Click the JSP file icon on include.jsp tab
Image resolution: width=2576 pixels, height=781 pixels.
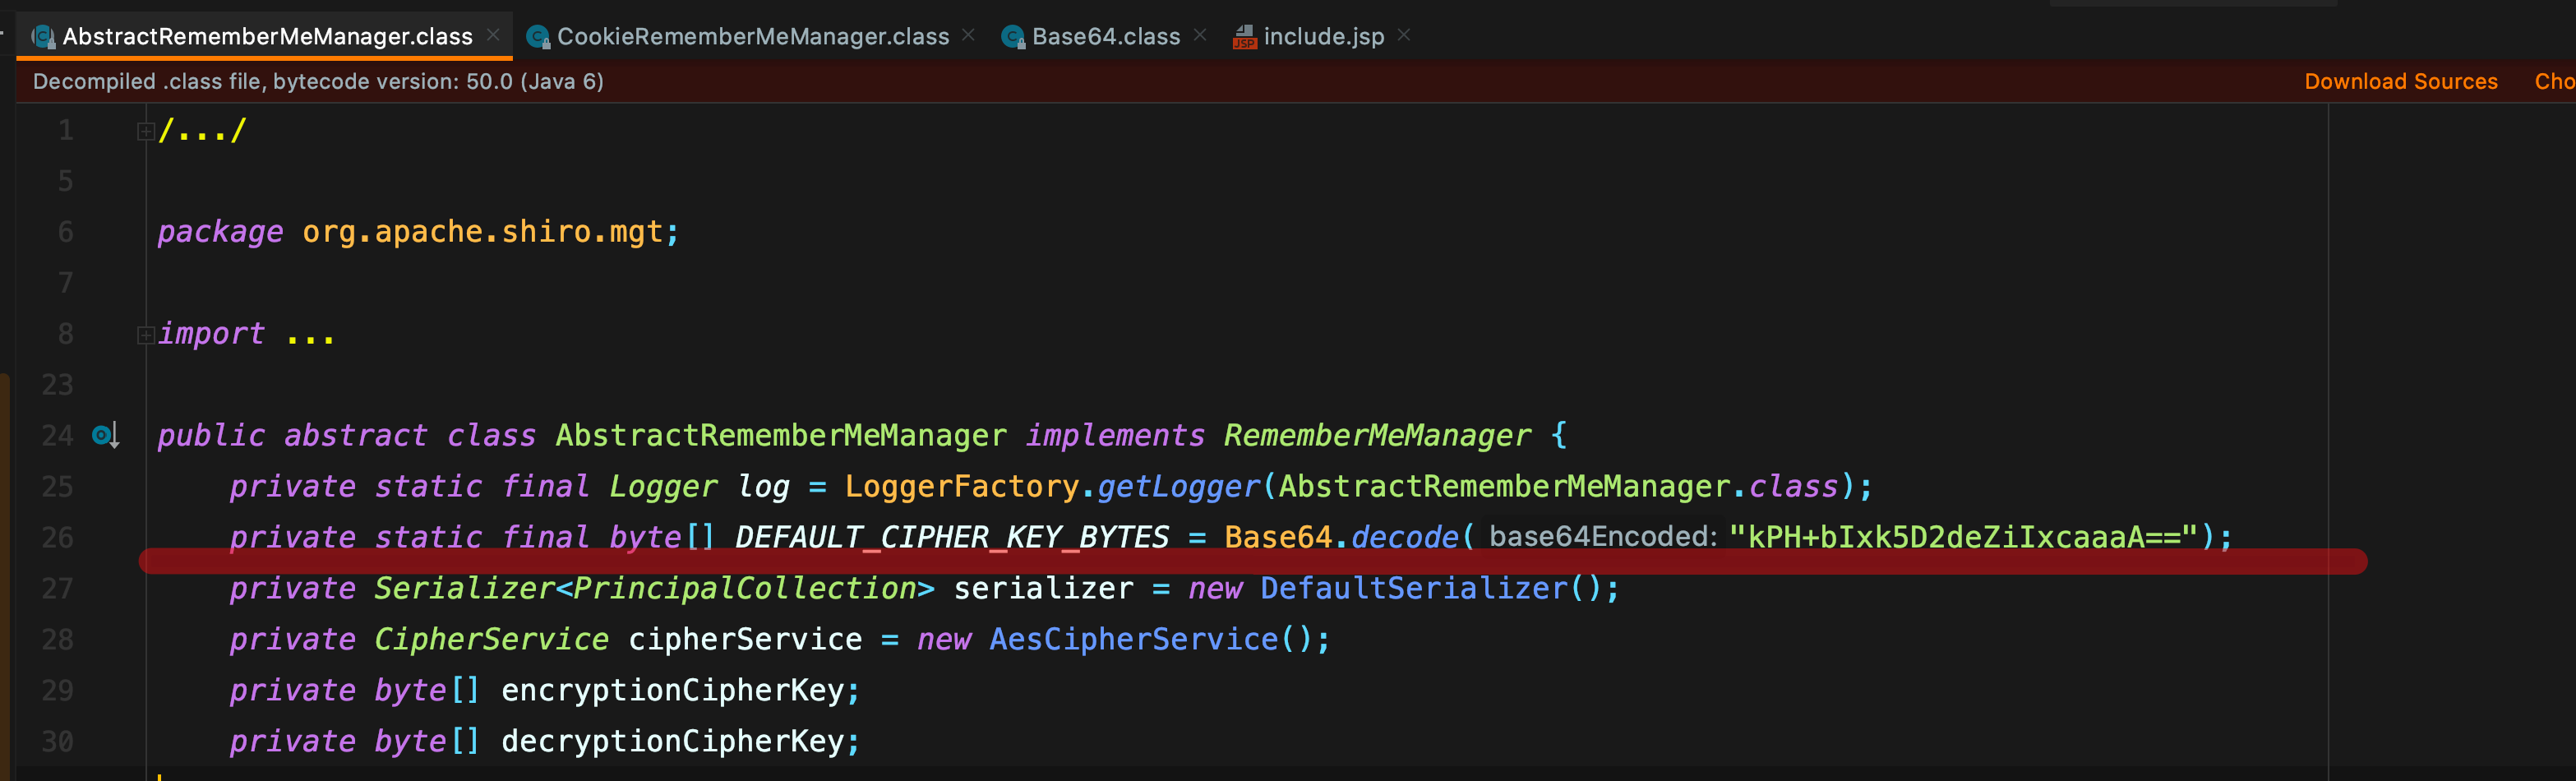click(x=1244, y=37)
